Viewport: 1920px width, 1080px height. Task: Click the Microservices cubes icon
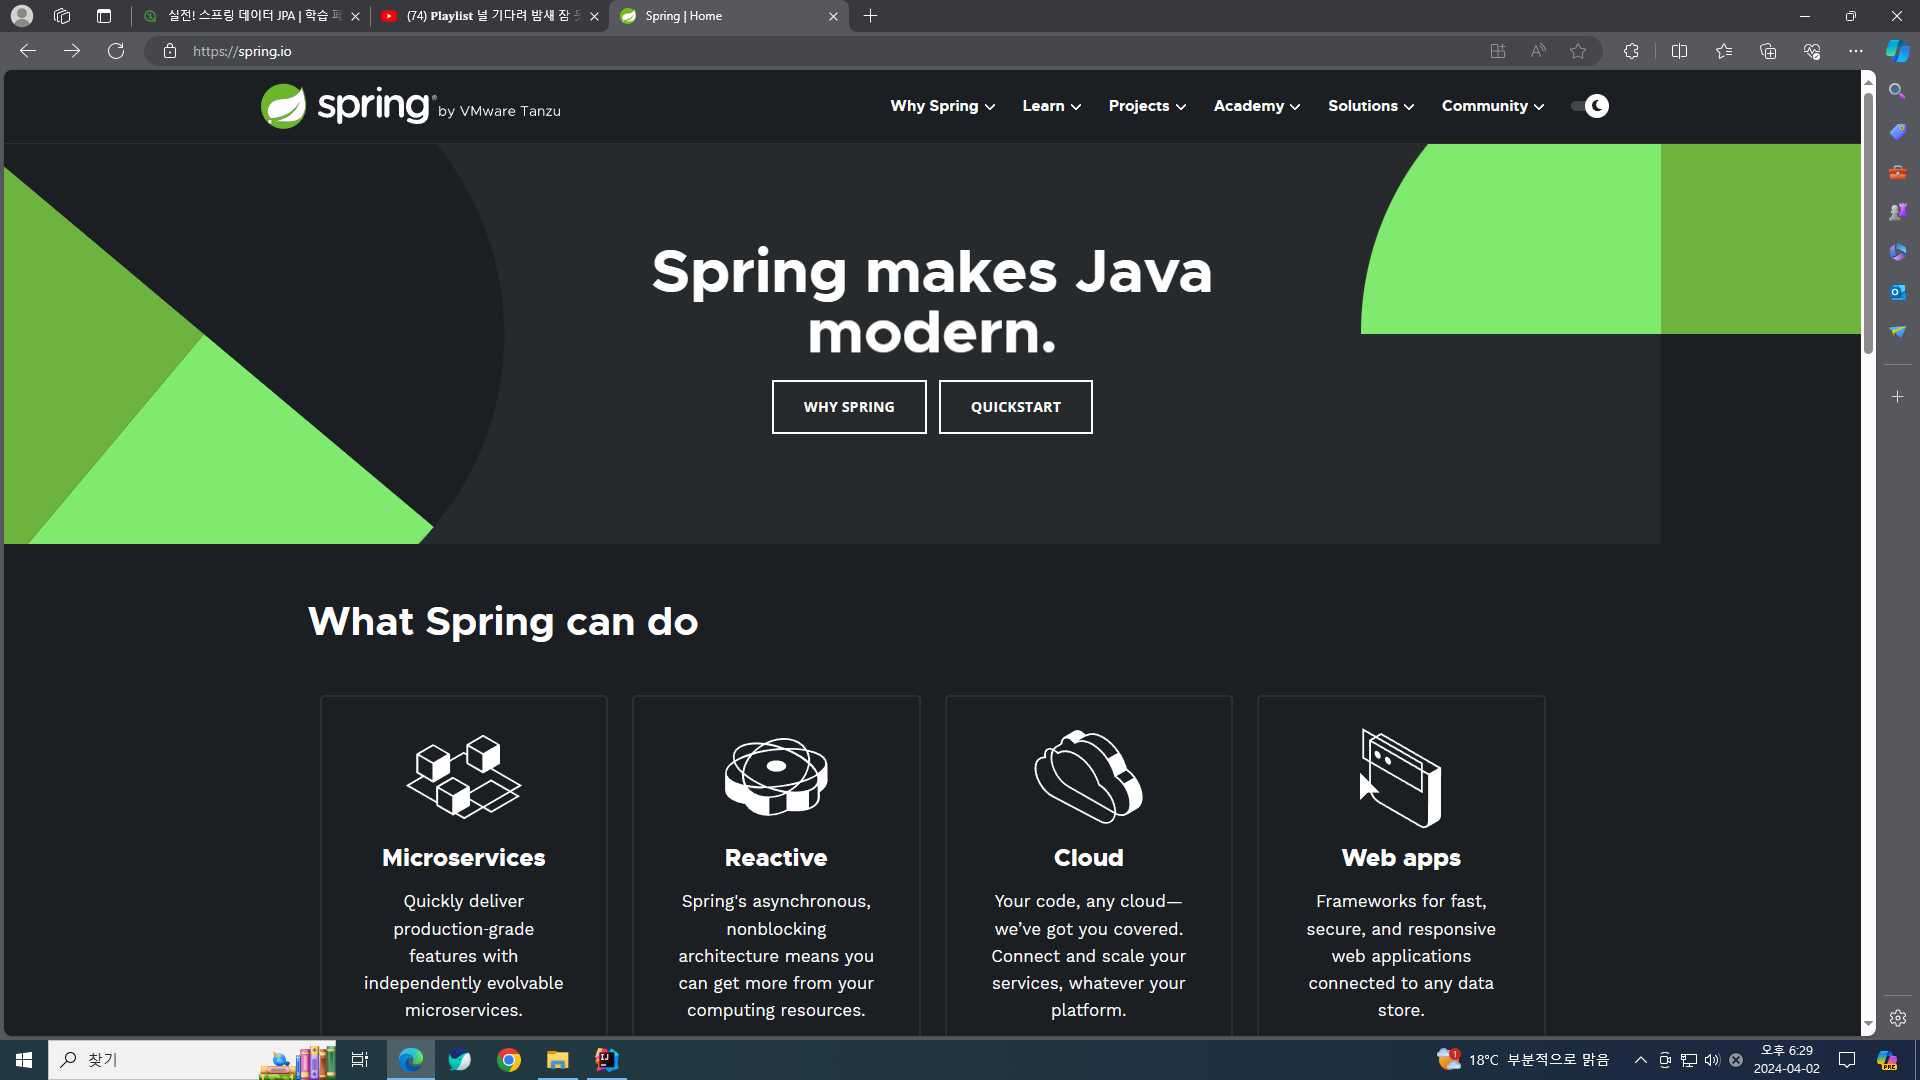[x=463, y=777]
